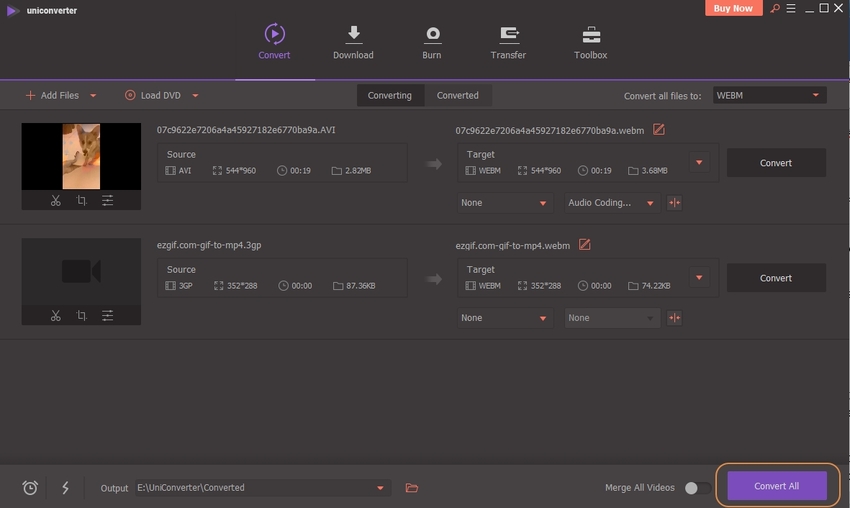Go to the Download section
Image resolution: width=850 pixels, height=508 pixels.
pyautogui.click(x=353, y=42)
